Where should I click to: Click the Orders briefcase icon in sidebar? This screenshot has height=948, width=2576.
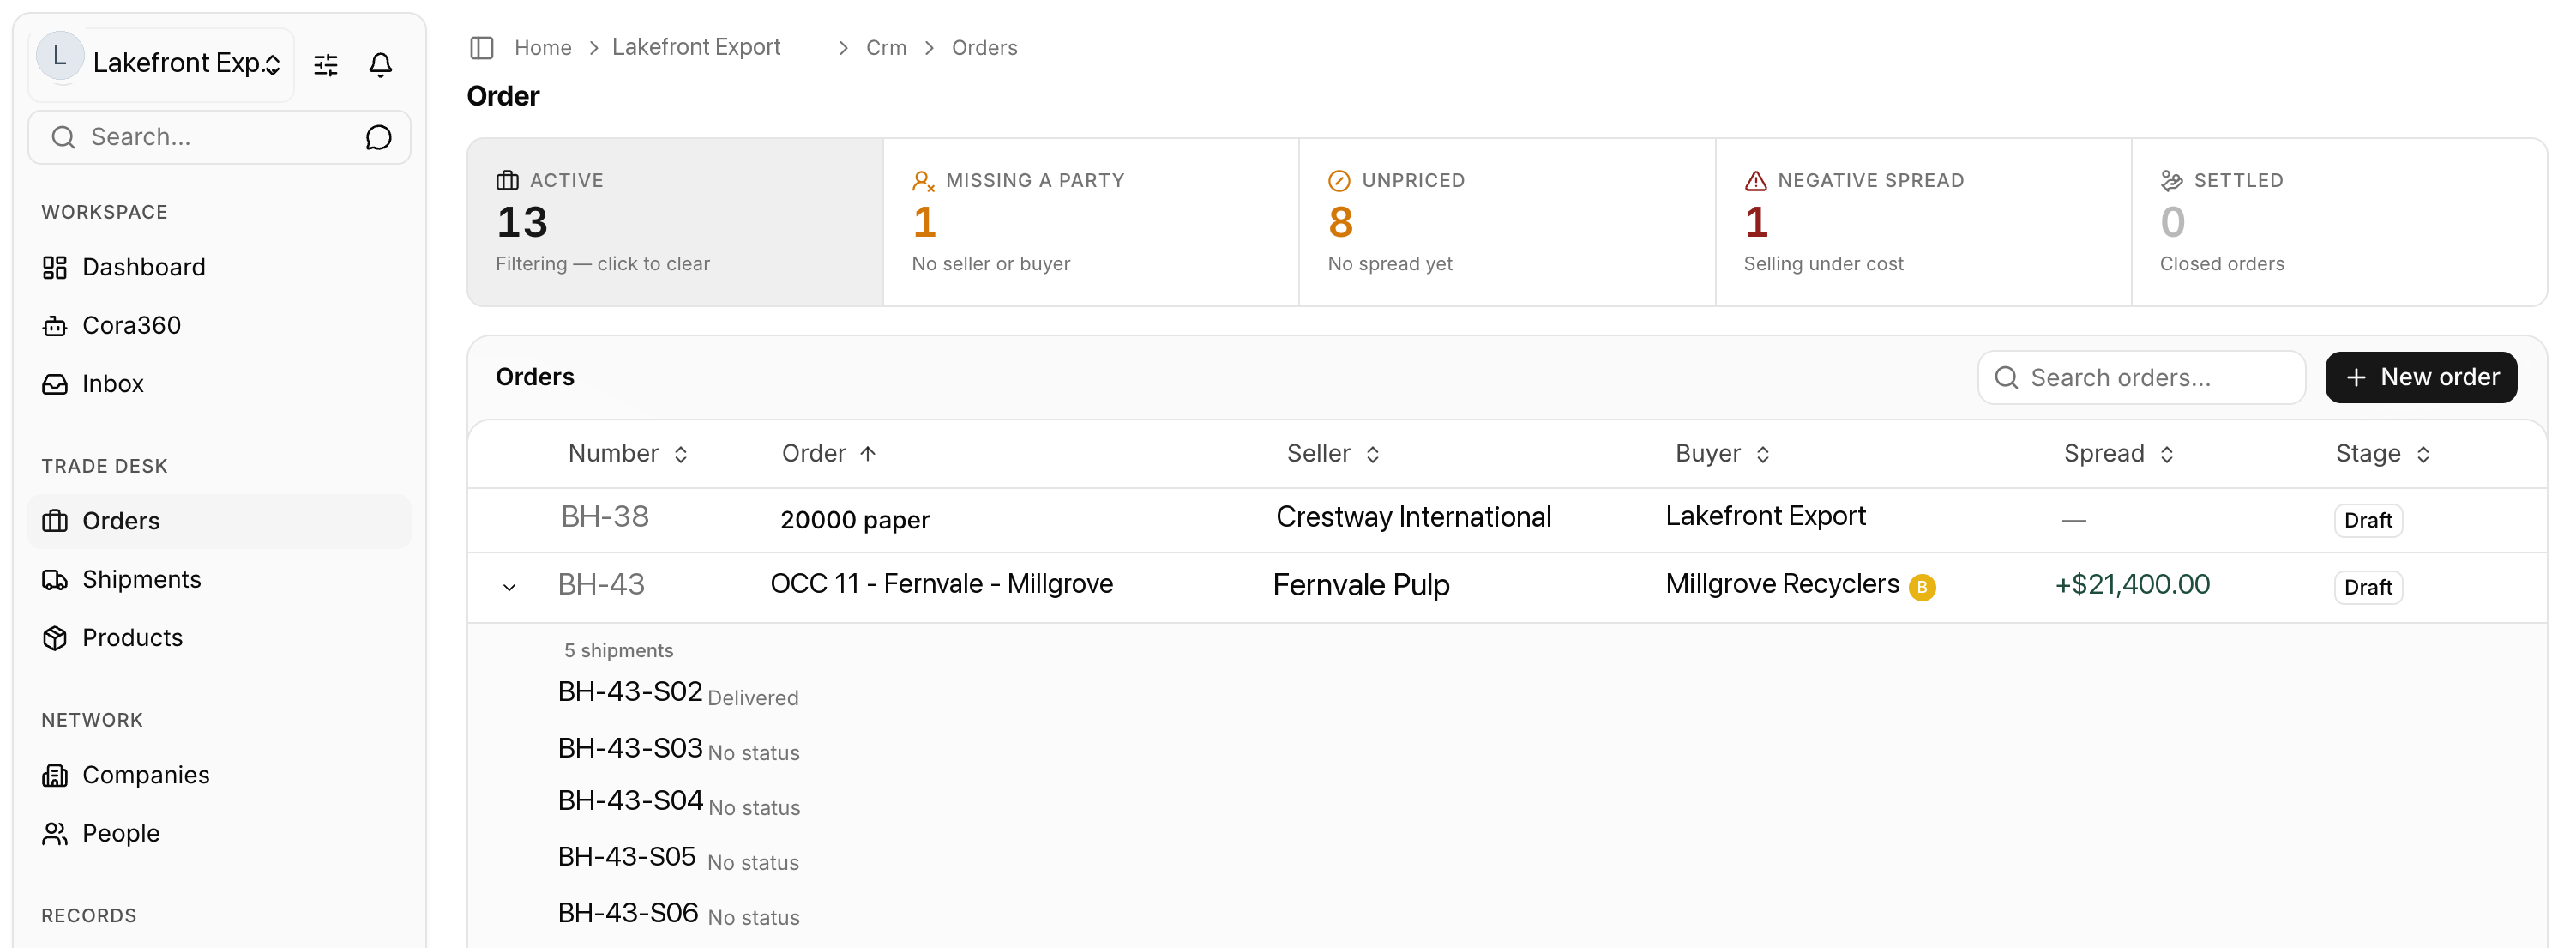55,521
